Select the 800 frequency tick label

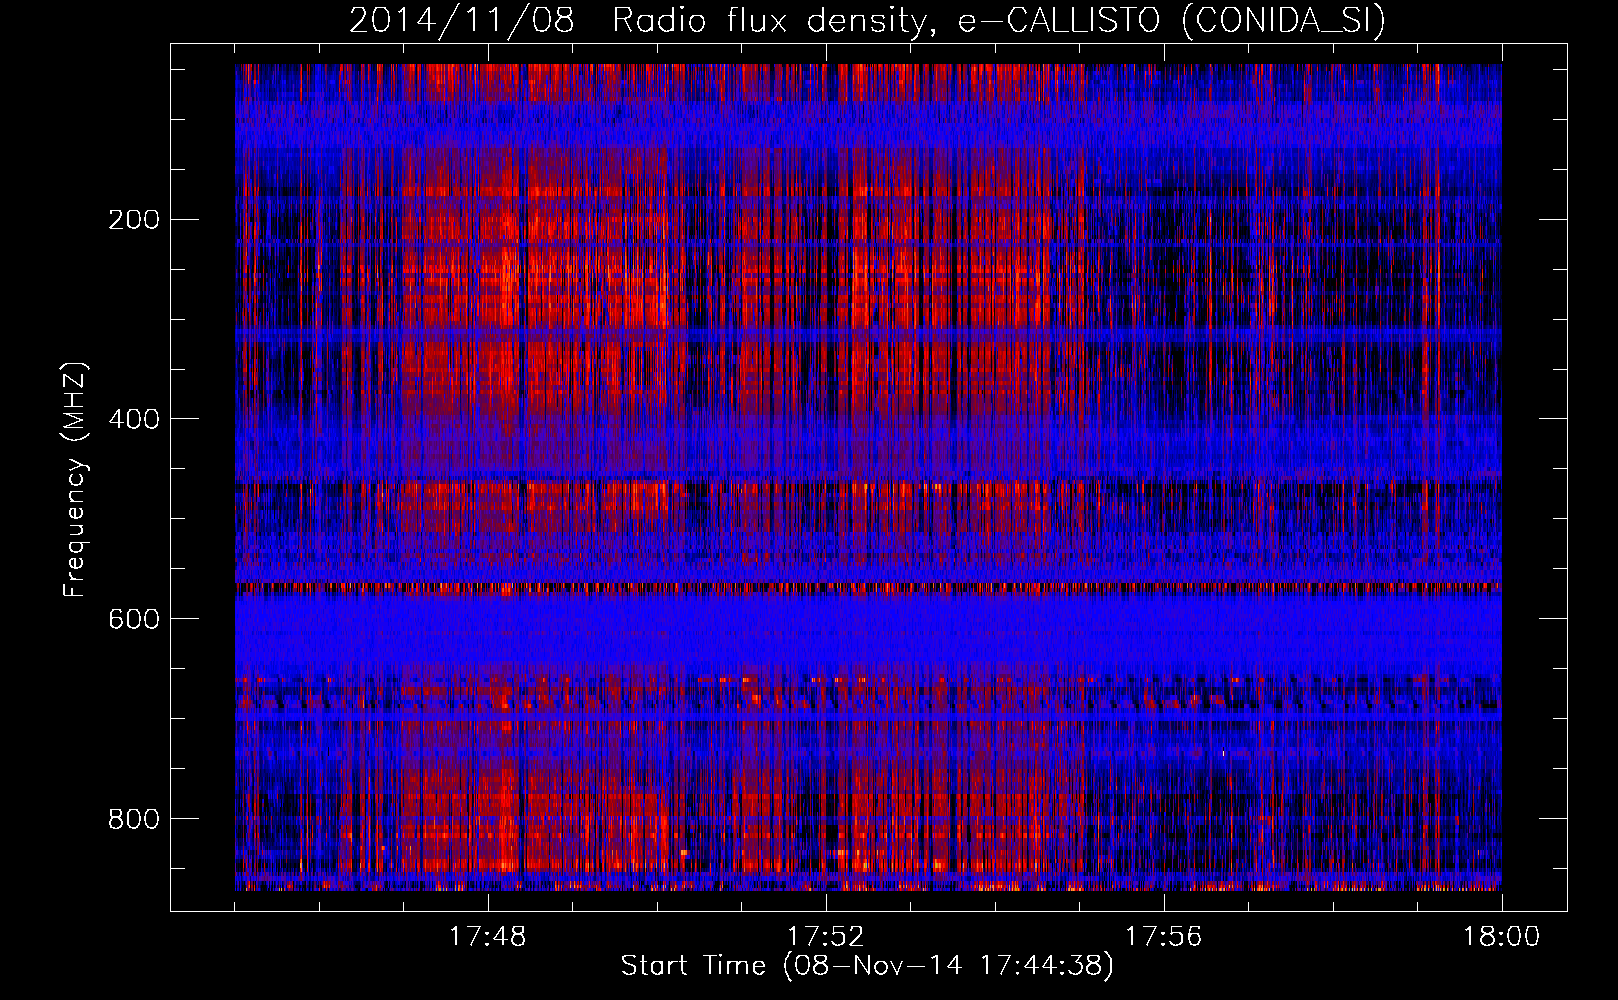pos(133,819)
